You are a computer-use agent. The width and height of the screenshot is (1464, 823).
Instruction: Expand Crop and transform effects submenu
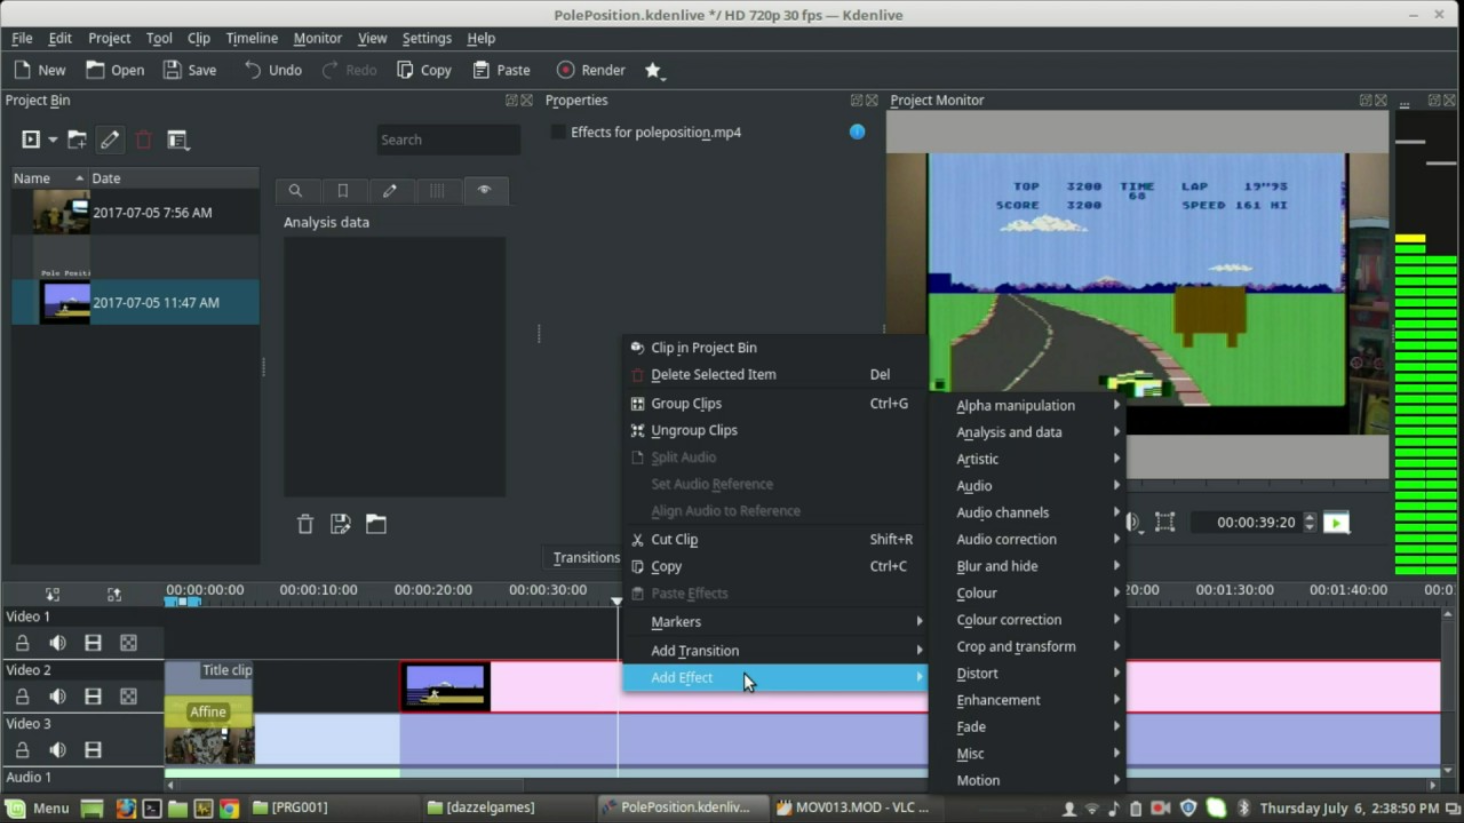[x=1028, y=647]
